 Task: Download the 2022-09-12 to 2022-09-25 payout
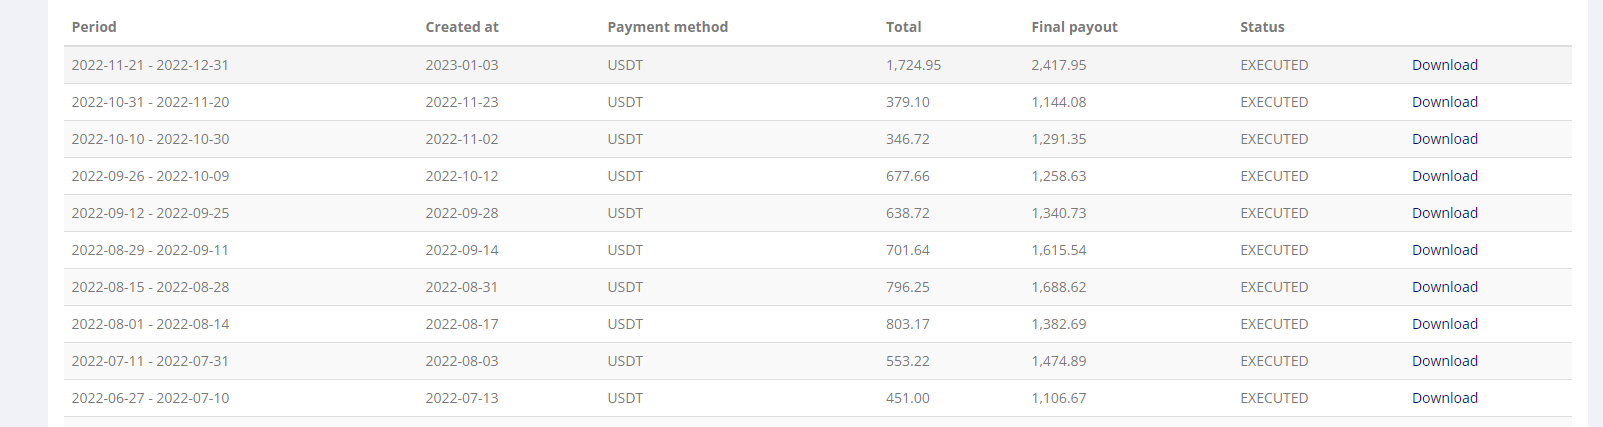[x=1444, y=213]
